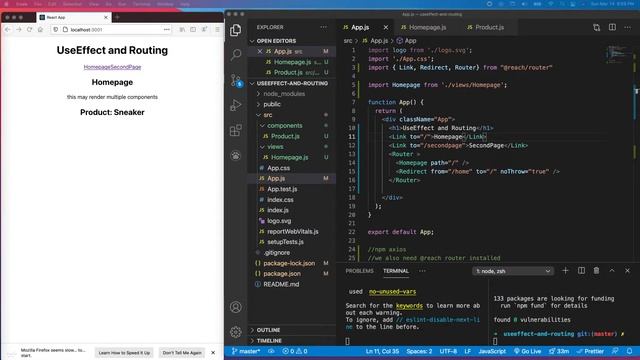
Task: Switch to the Problems panel tab
Action: (359, 271)
